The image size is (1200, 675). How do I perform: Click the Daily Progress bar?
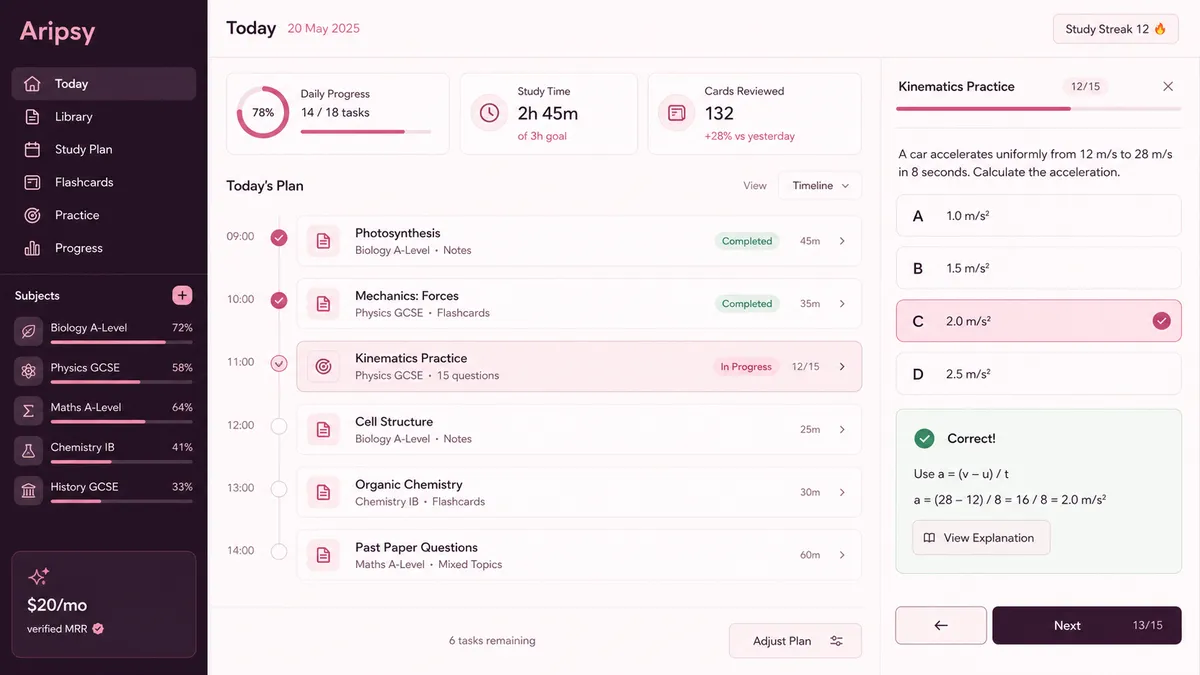pyautogui.click(x=366, y=131)
